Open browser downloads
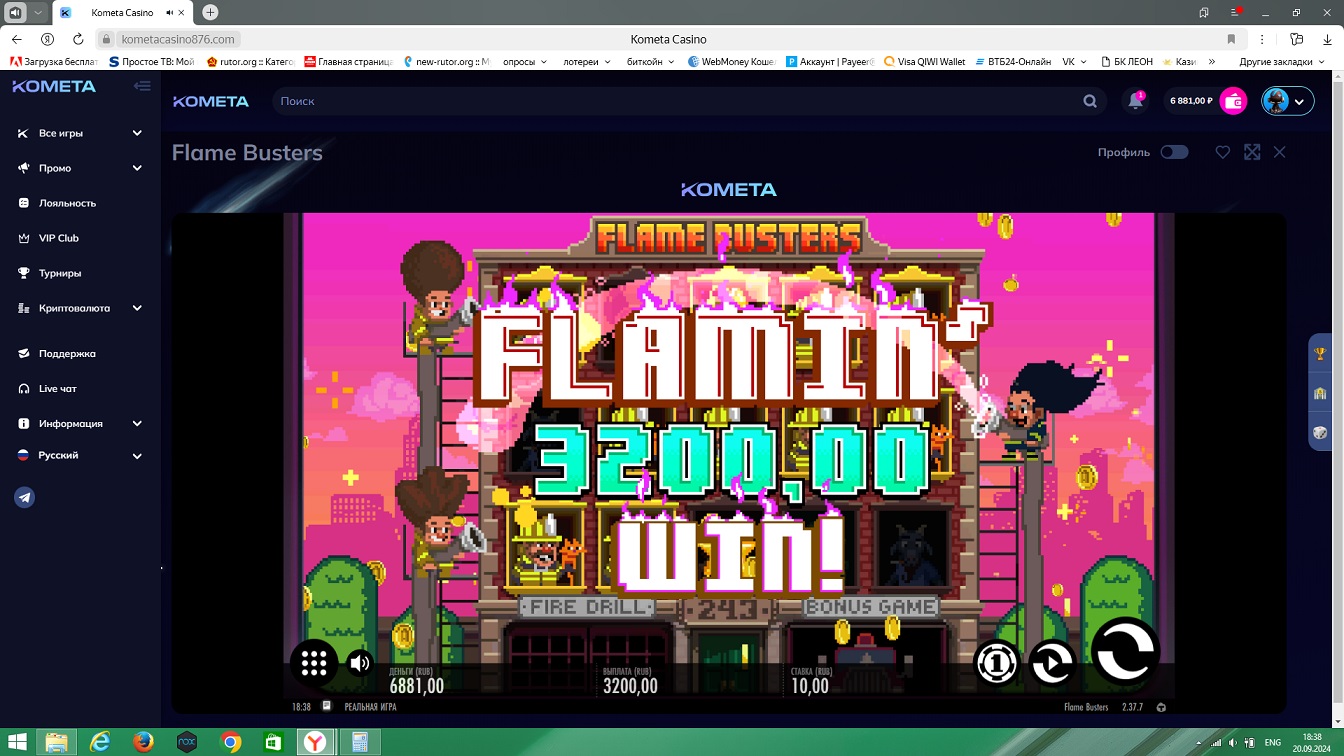Screen dimensions: 1344x756 tap(1325, 39)
